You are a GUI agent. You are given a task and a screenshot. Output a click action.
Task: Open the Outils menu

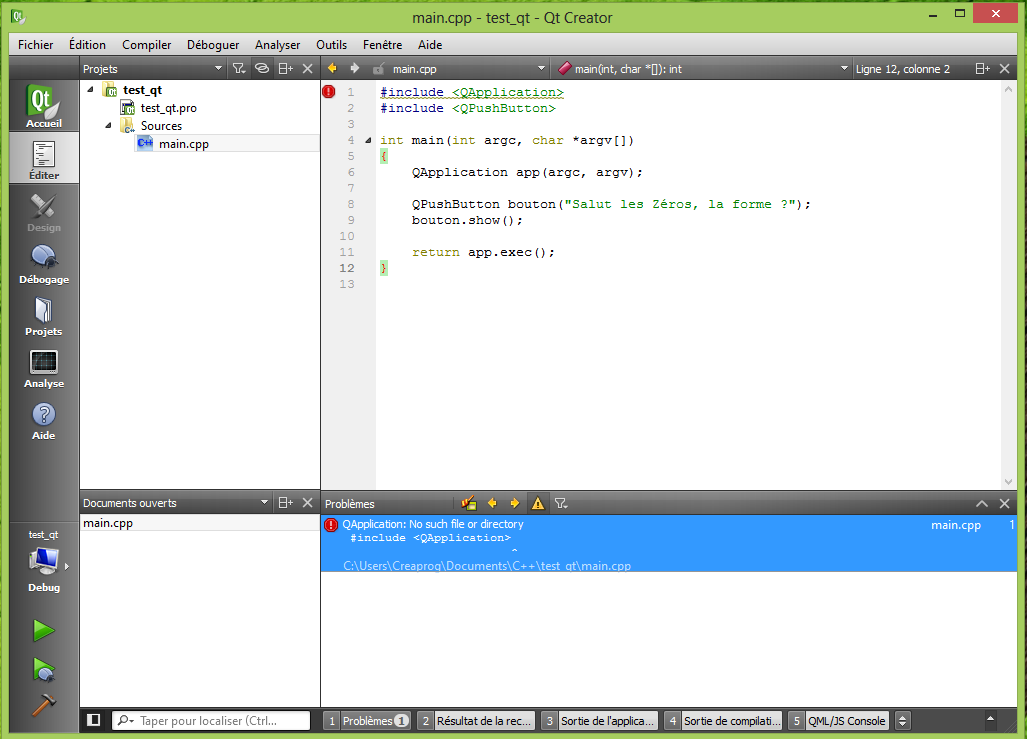coord(331,45)
